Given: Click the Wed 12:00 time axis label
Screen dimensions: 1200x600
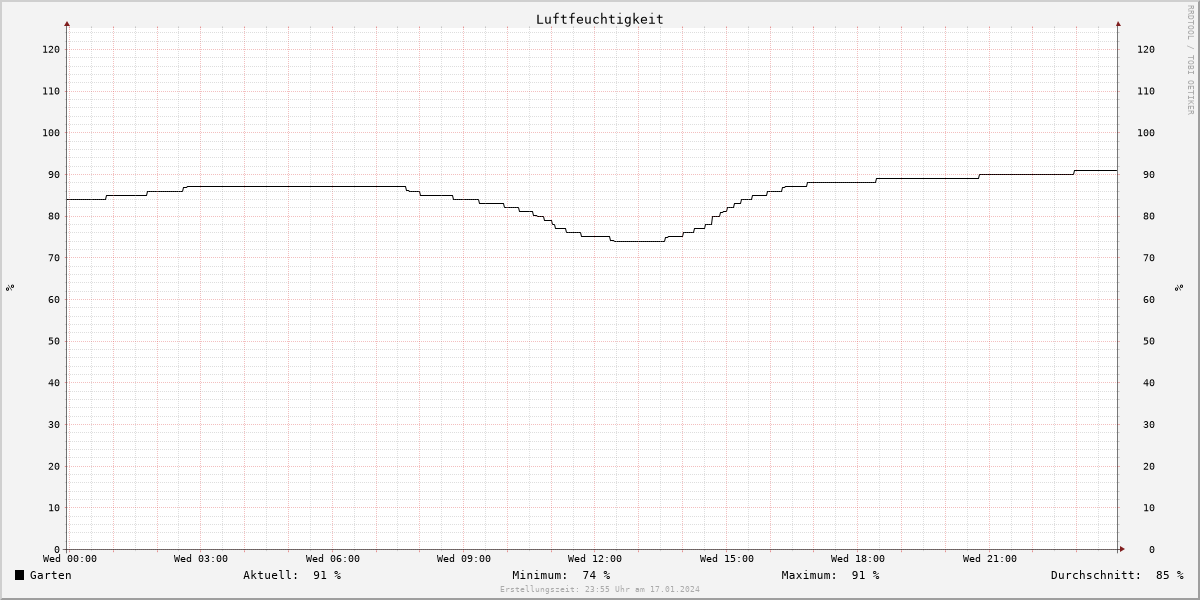Looking at the screenshot, I should click(595, 559).
